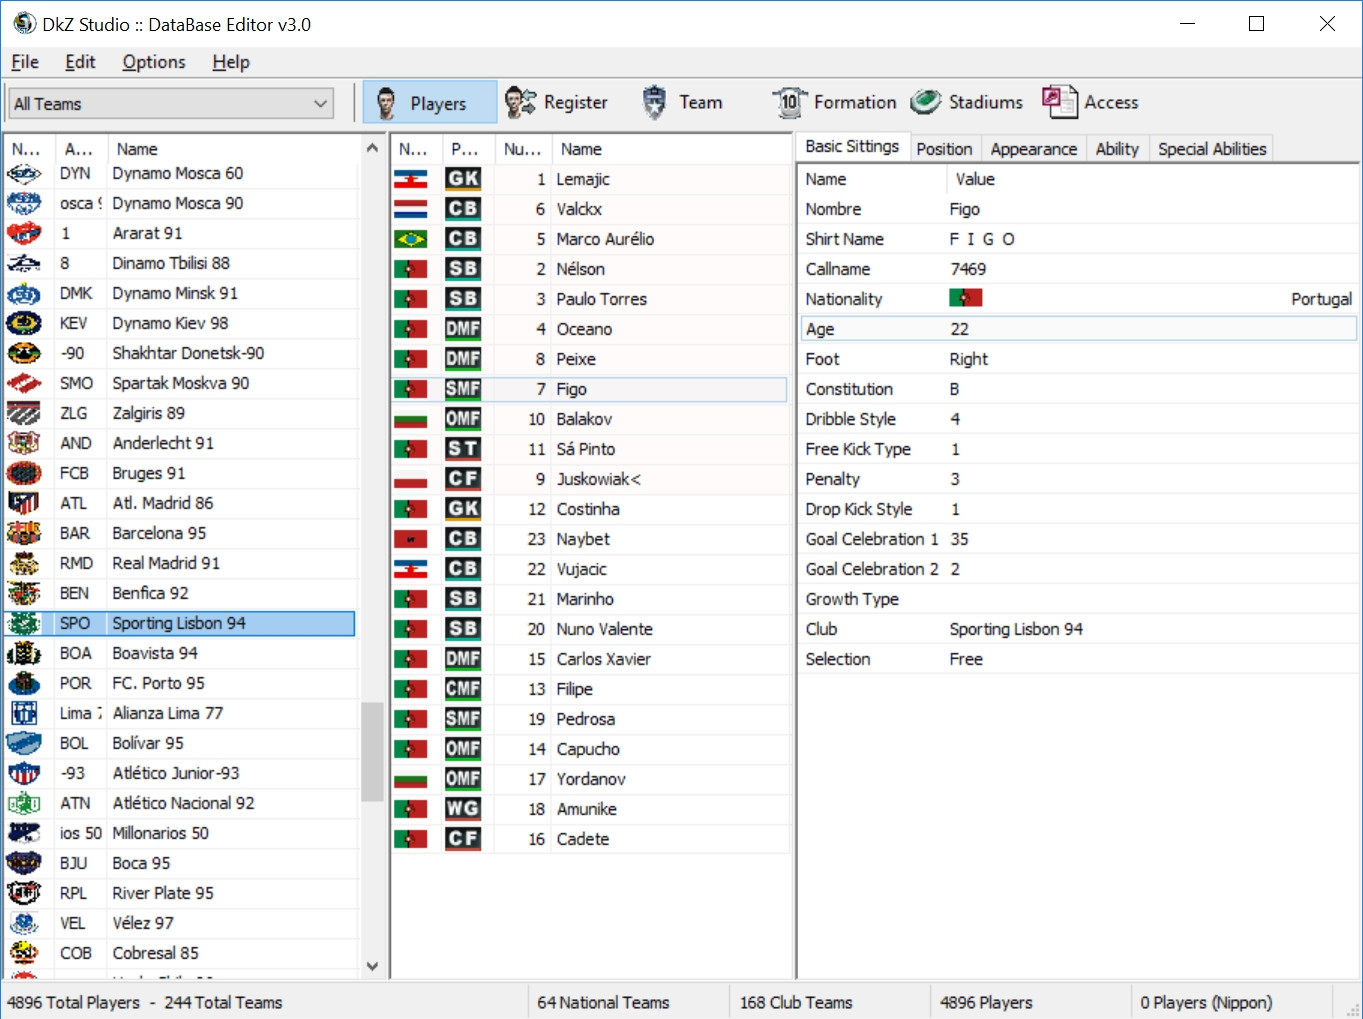This screenshot has height=1019, width=1363.
Task: Click the ST position badge for Sá Pinto
Action: (x=463, y=449)
